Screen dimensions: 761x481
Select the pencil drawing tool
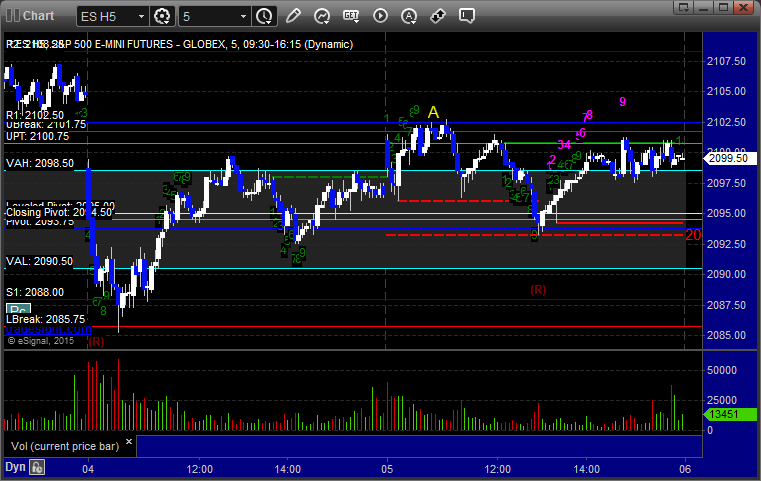[293, 16]
